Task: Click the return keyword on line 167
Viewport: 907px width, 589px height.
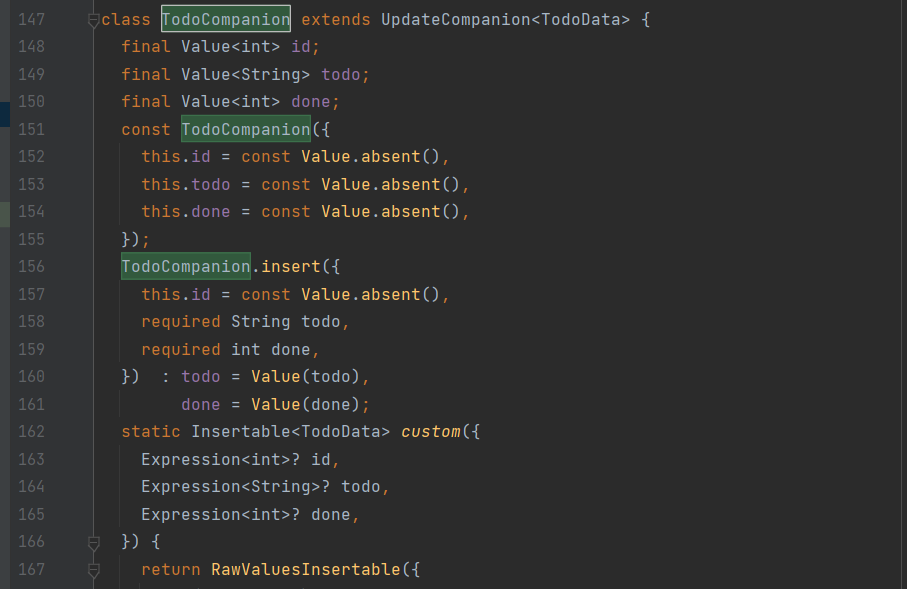Action: 171,569
